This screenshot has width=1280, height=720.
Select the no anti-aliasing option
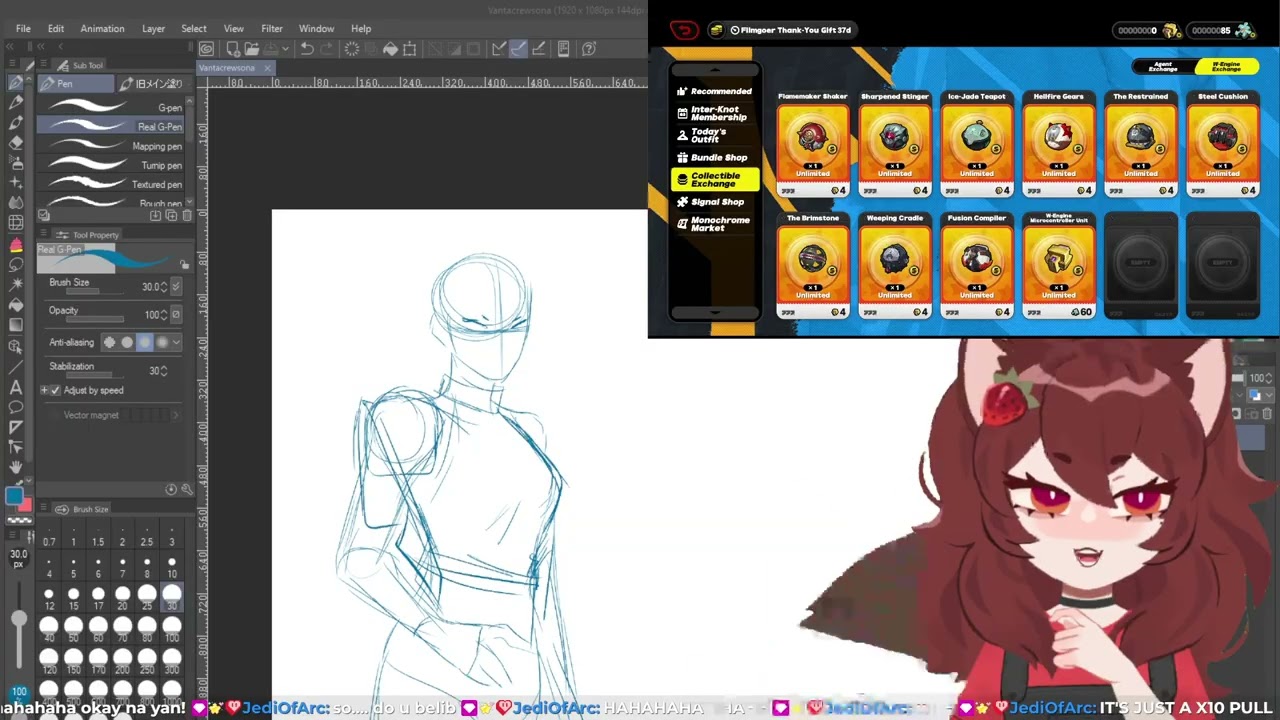coord(109,342)
